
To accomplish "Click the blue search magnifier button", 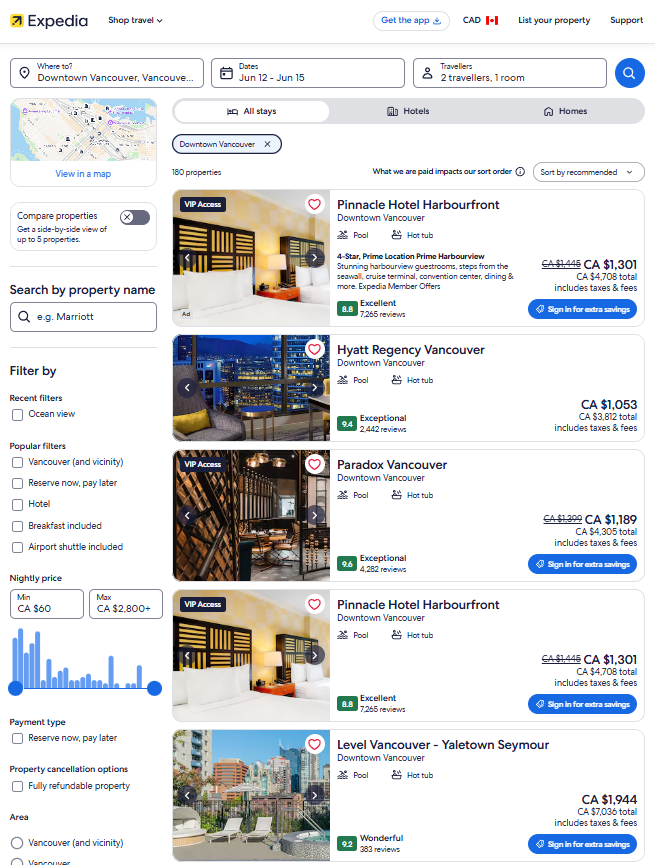I will 630,73.
